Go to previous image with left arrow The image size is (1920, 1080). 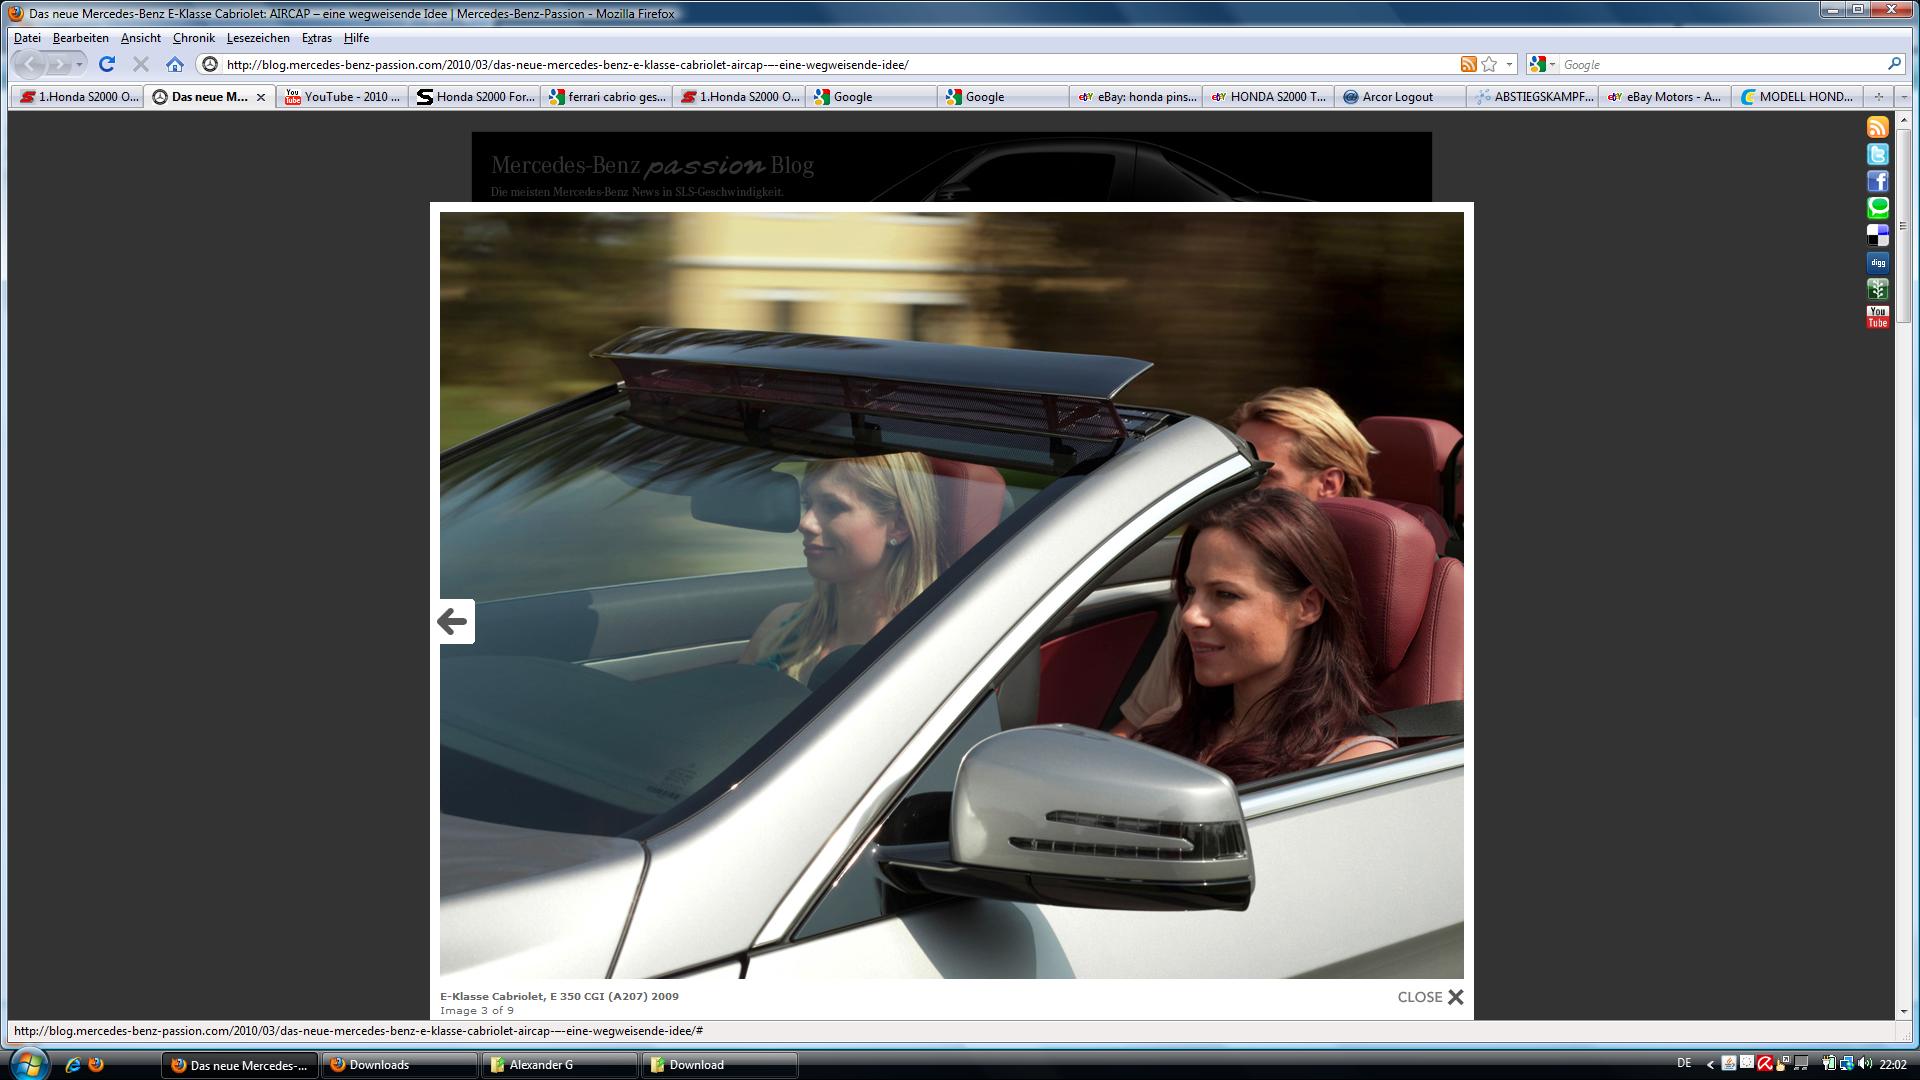(x=453, y=622)
